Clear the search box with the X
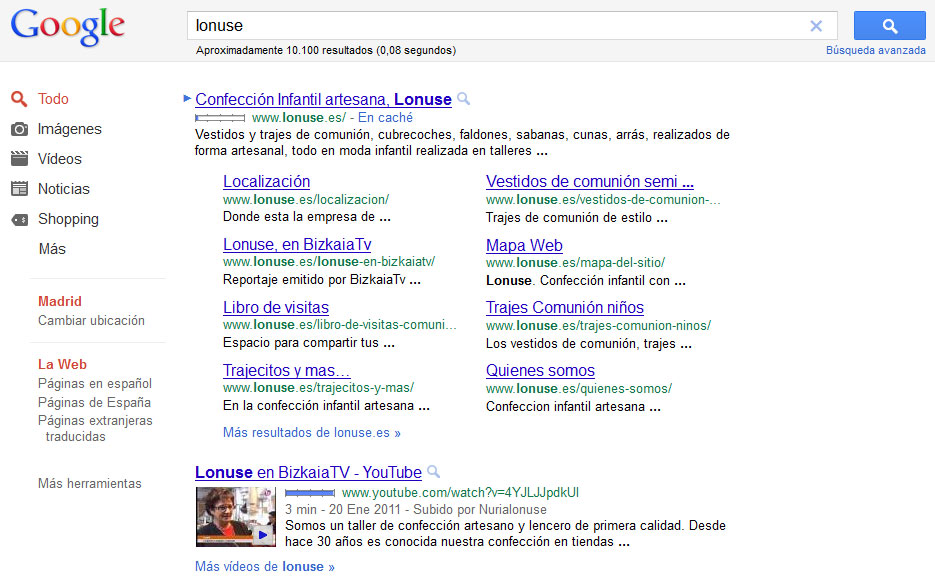Image resolution: width=935 pixels, height=581 pixels. coord(816,26)
